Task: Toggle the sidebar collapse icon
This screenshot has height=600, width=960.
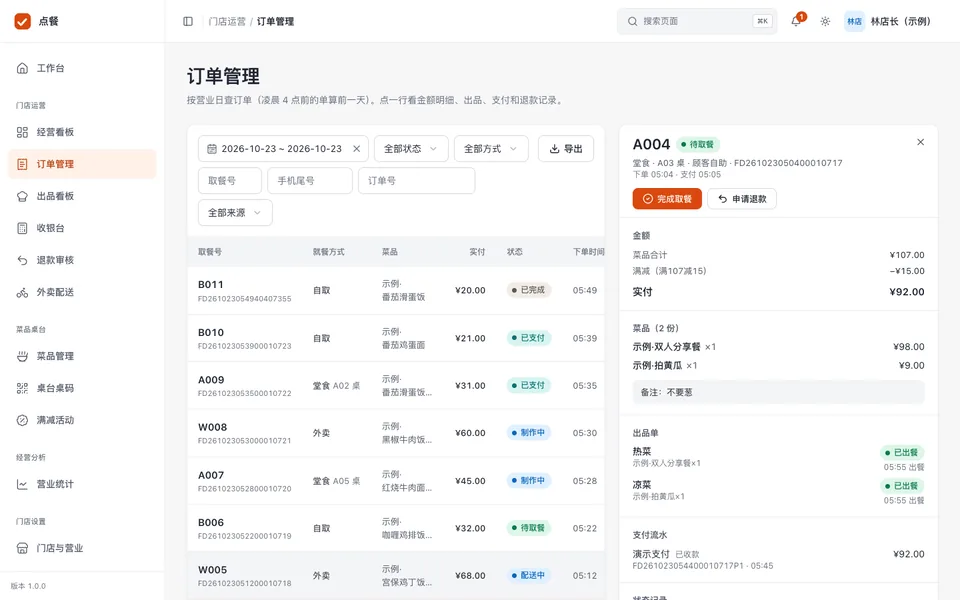Action: click(188, 21)
